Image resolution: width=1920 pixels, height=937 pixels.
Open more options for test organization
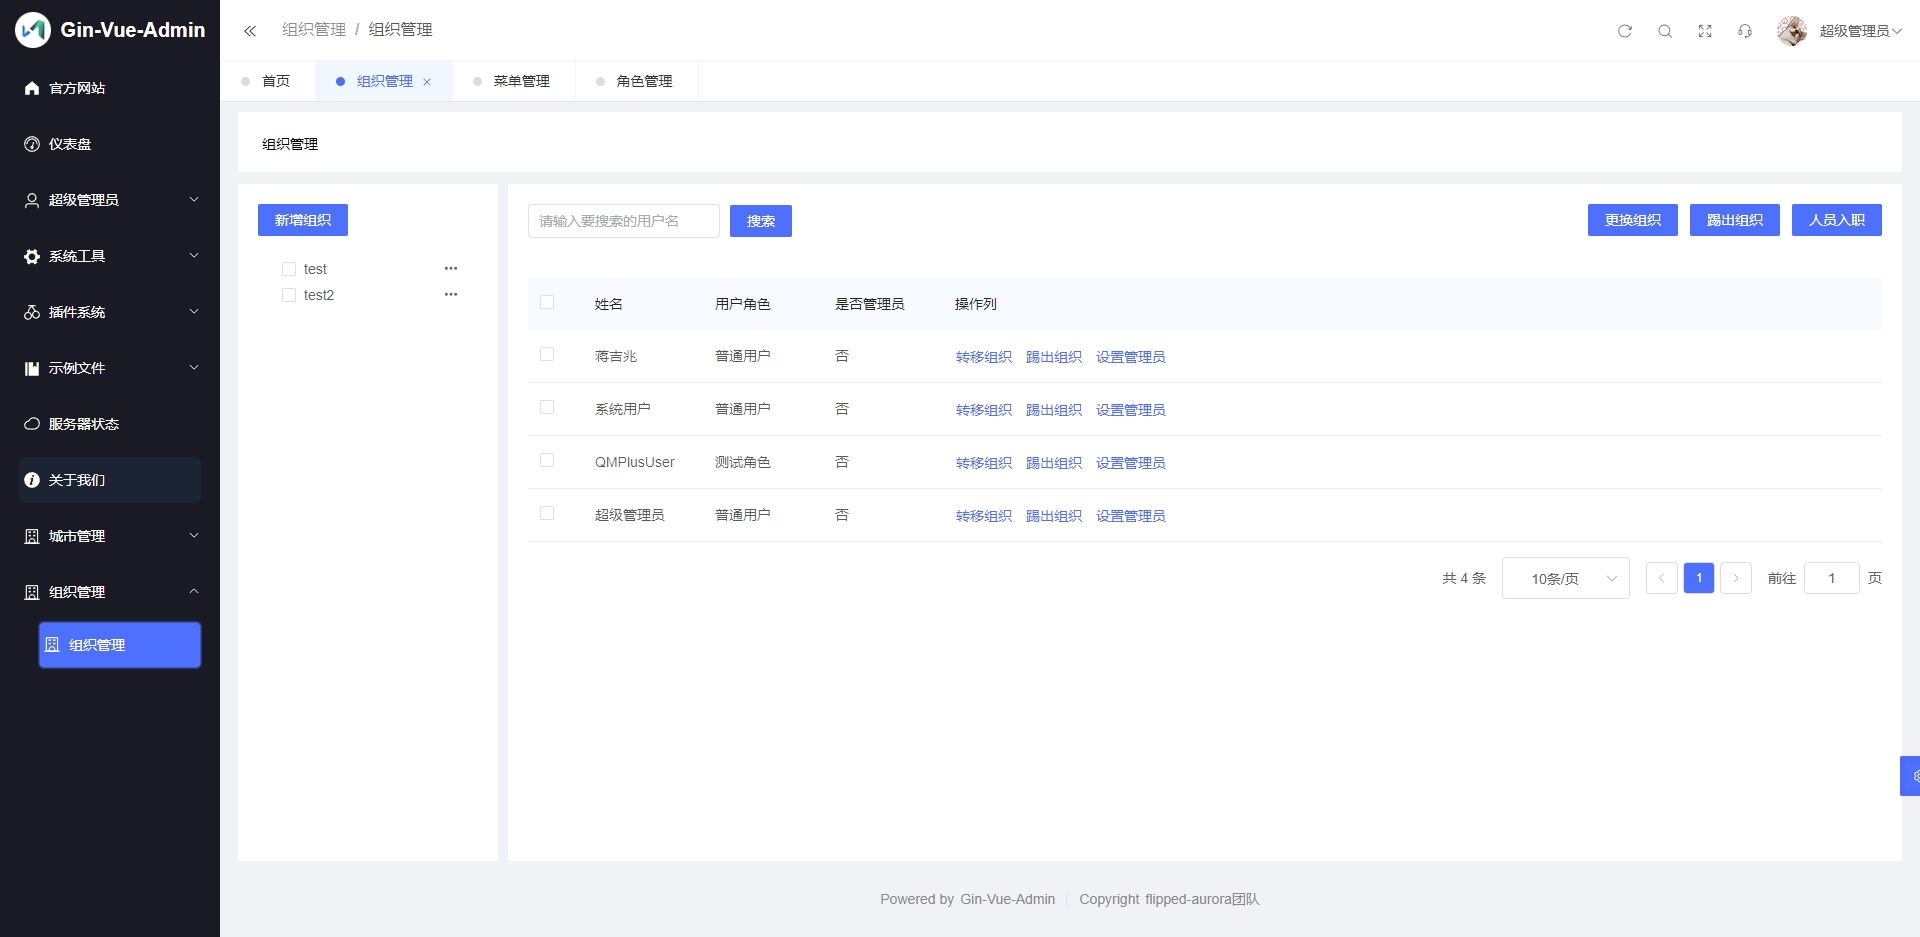pyautogui.click(x=451, y=268)
